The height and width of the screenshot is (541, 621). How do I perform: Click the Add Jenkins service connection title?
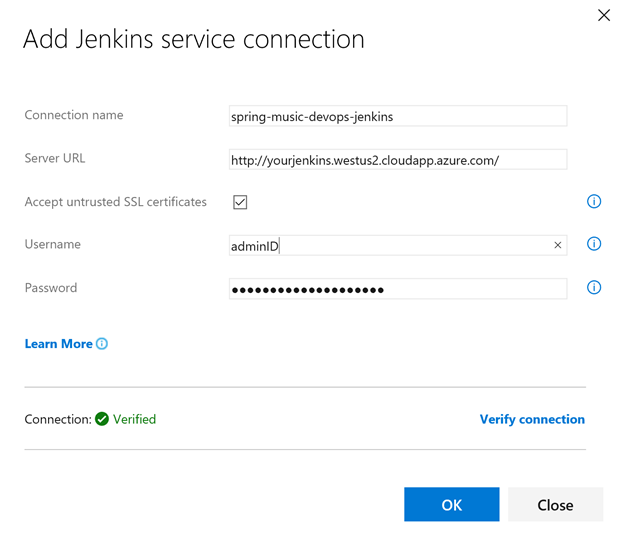(193, 40)
